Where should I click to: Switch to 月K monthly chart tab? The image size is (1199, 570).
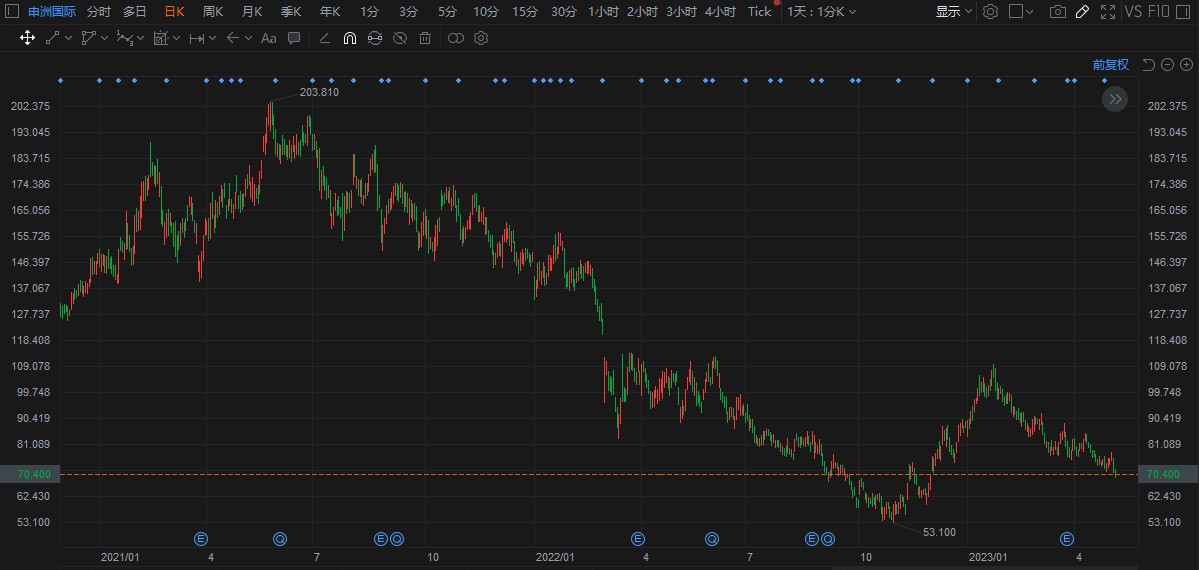(252, 11)
